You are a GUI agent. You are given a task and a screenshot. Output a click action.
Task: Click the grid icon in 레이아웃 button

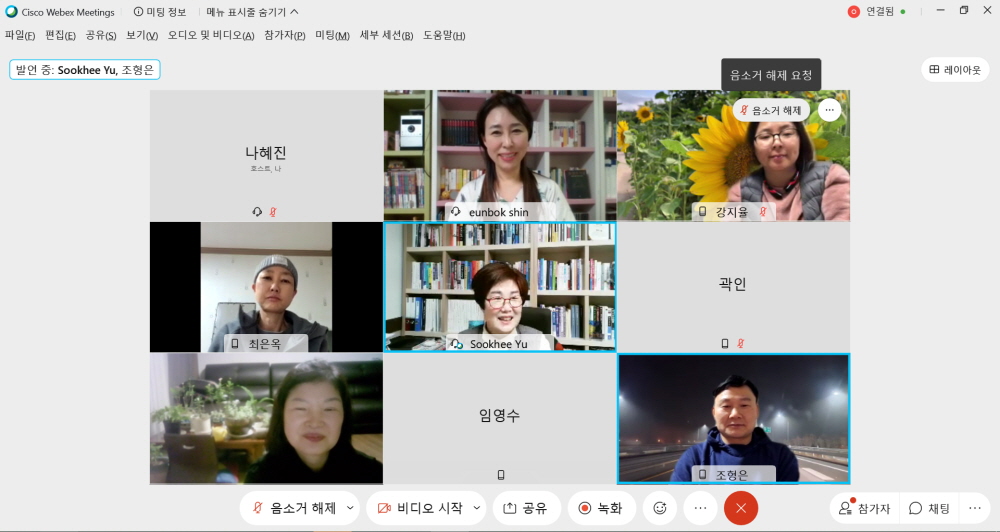coord(934,70)
